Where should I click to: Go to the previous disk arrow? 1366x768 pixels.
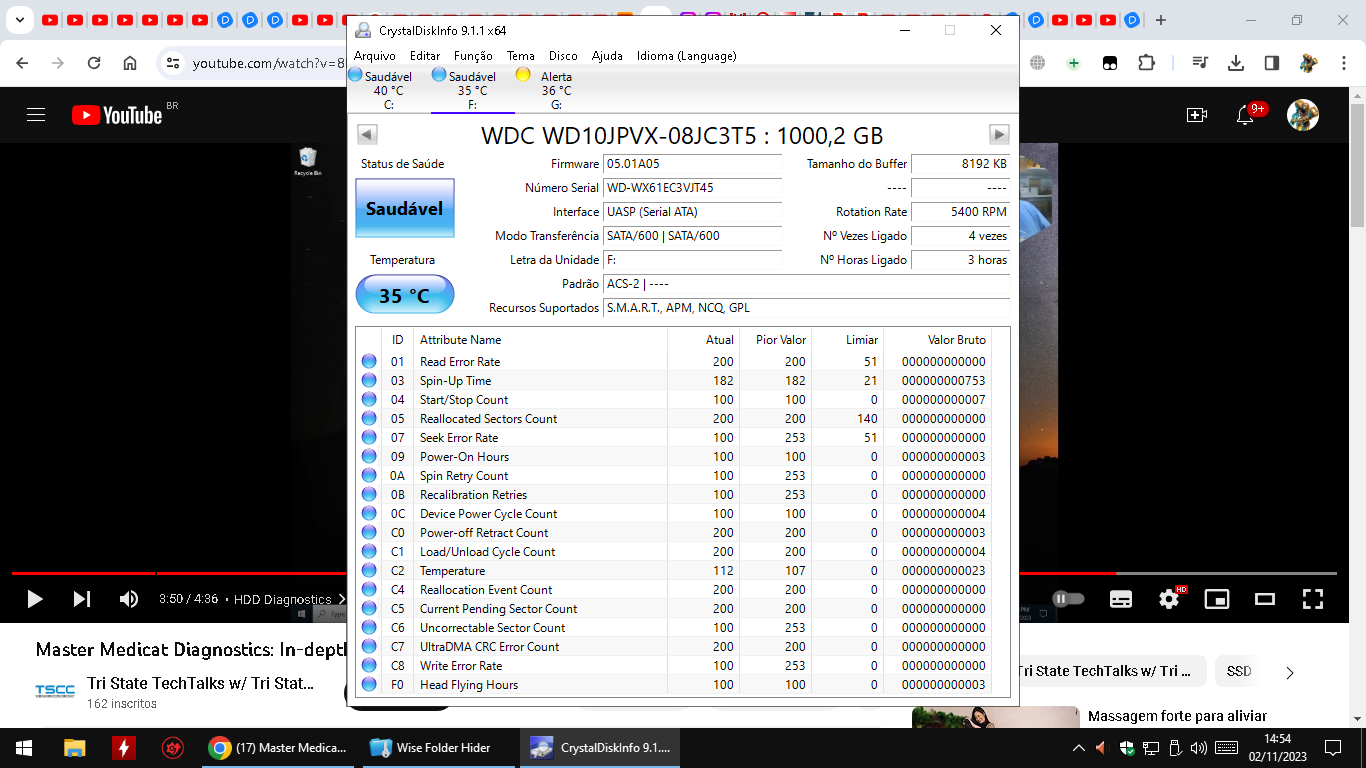(x=367, y=135)
